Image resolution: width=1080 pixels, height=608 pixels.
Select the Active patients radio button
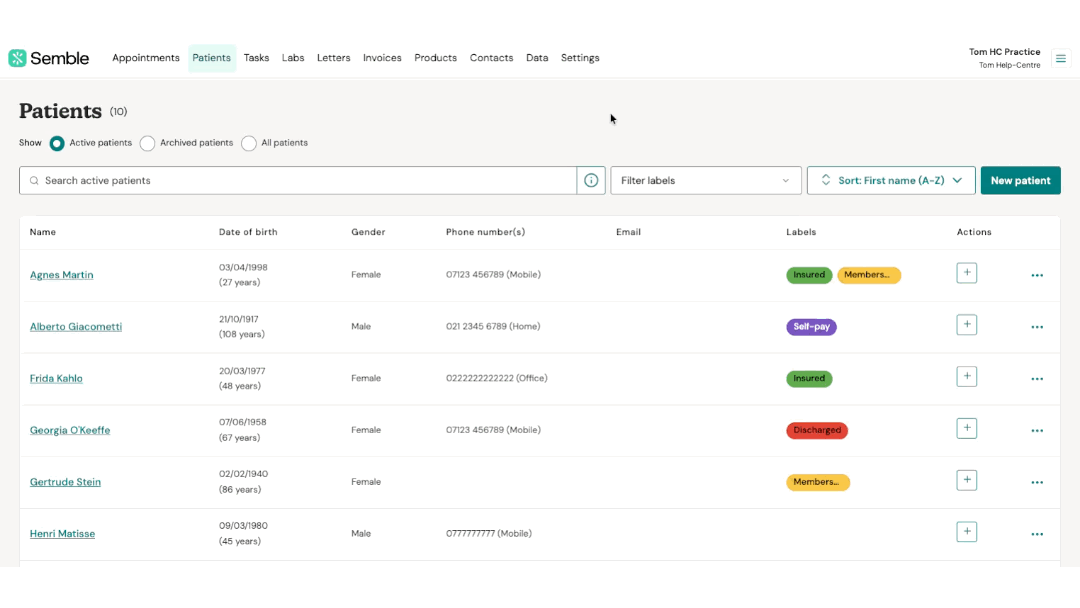click(57, 143)
